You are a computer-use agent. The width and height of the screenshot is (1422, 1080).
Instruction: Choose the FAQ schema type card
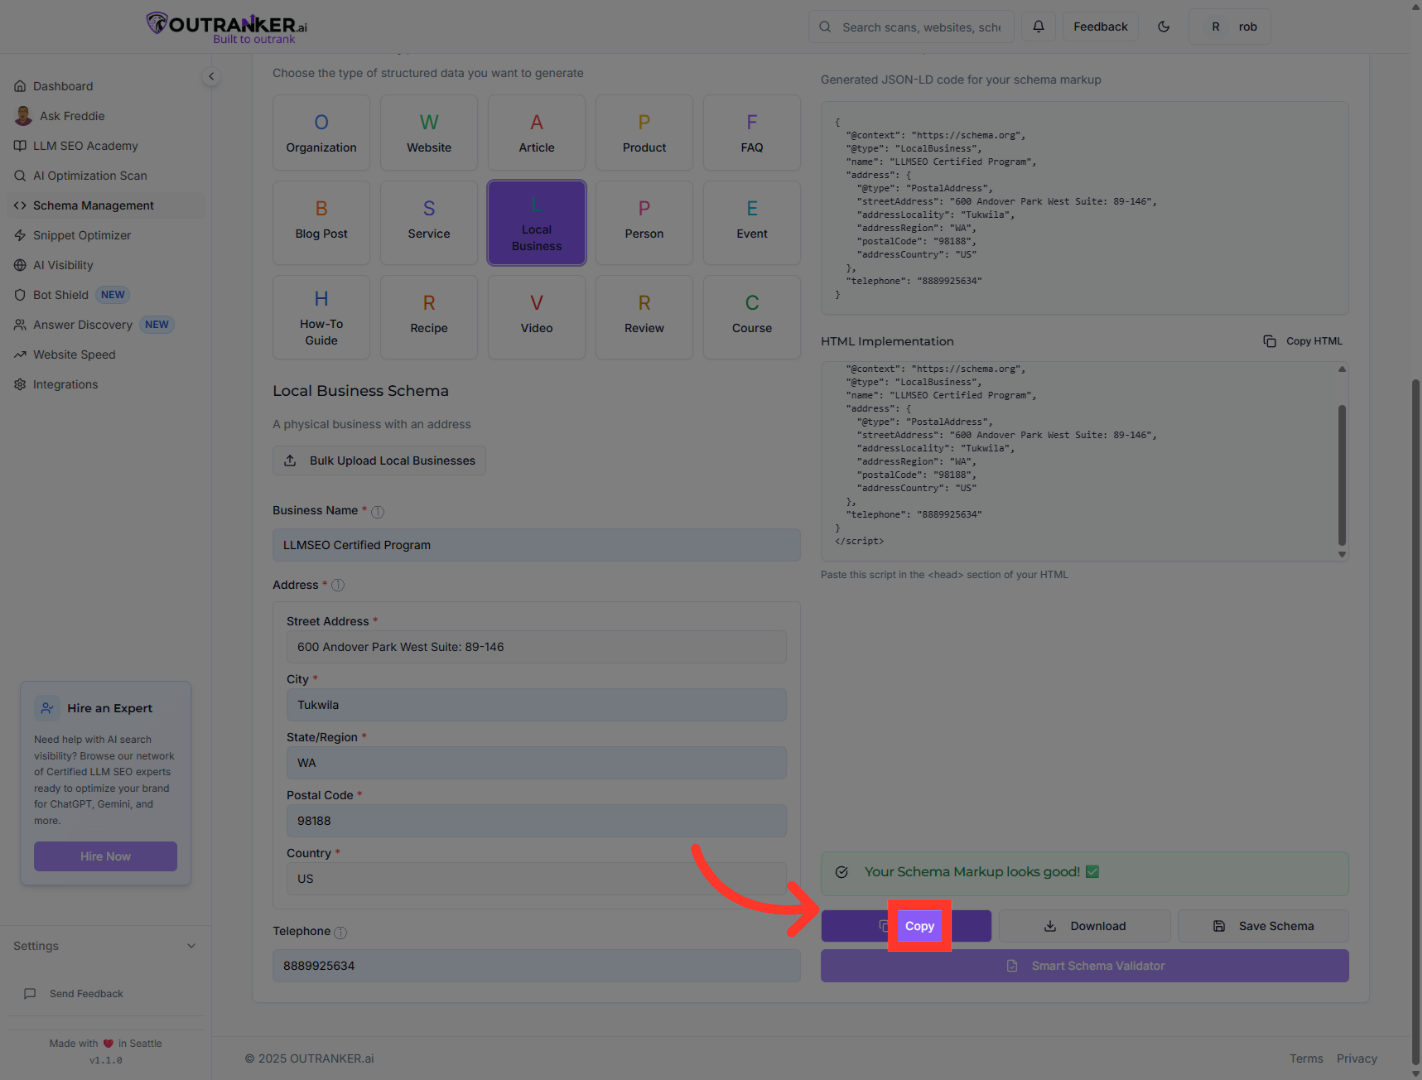click(x=752, y=133)
